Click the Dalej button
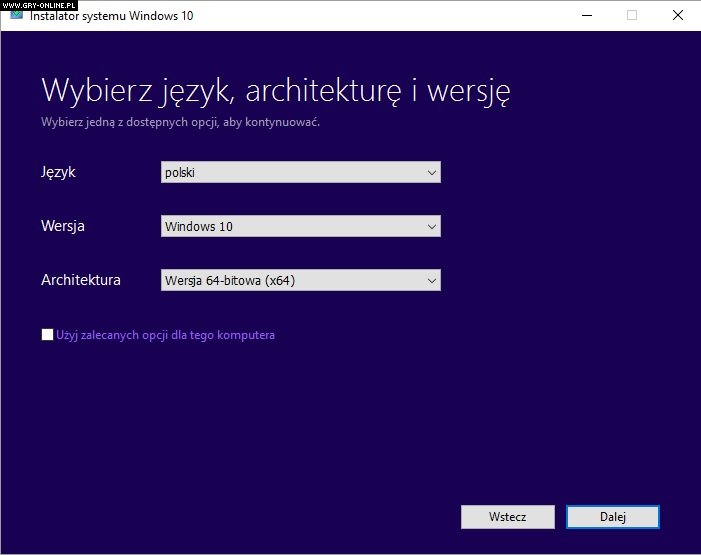The height and width of the screenshot is (555, 701). tap(612, 517)
